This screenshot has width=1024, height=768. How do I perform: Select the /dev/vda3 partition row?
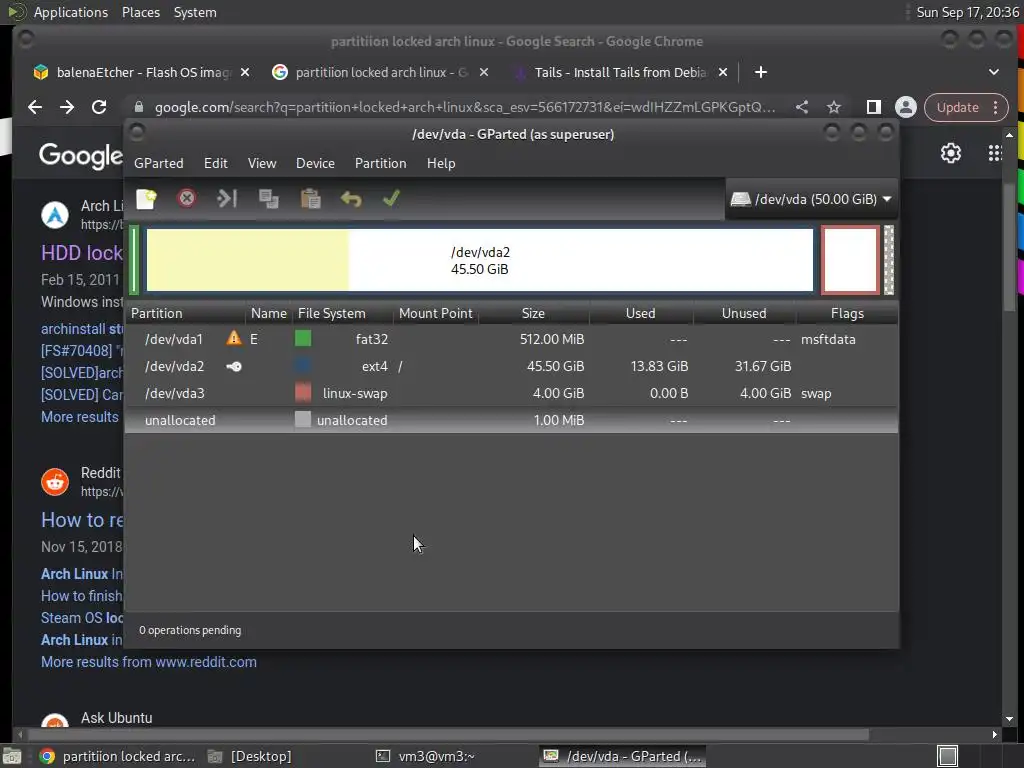(511, 393)
